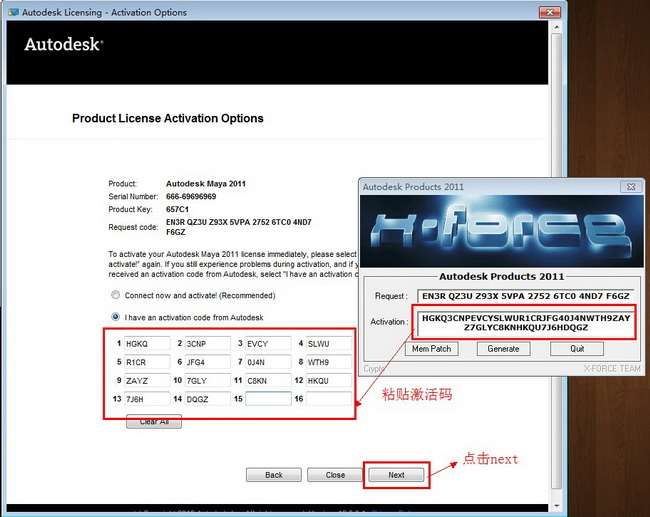This screenshot has width=650, height=517.
Task: Click 'Product License Activation Options' heading
Action: tap(167, 118)
